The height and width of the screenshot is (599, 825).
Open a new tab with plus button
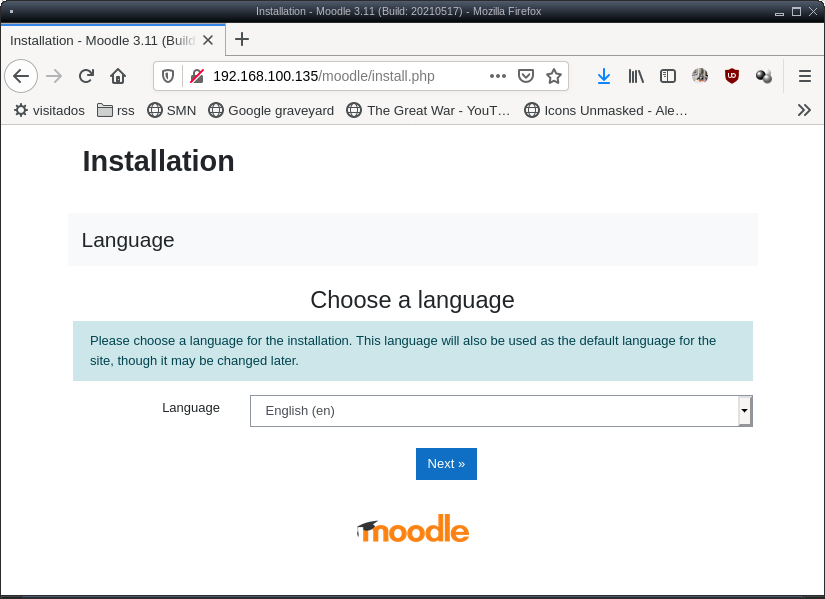(242, 39)
